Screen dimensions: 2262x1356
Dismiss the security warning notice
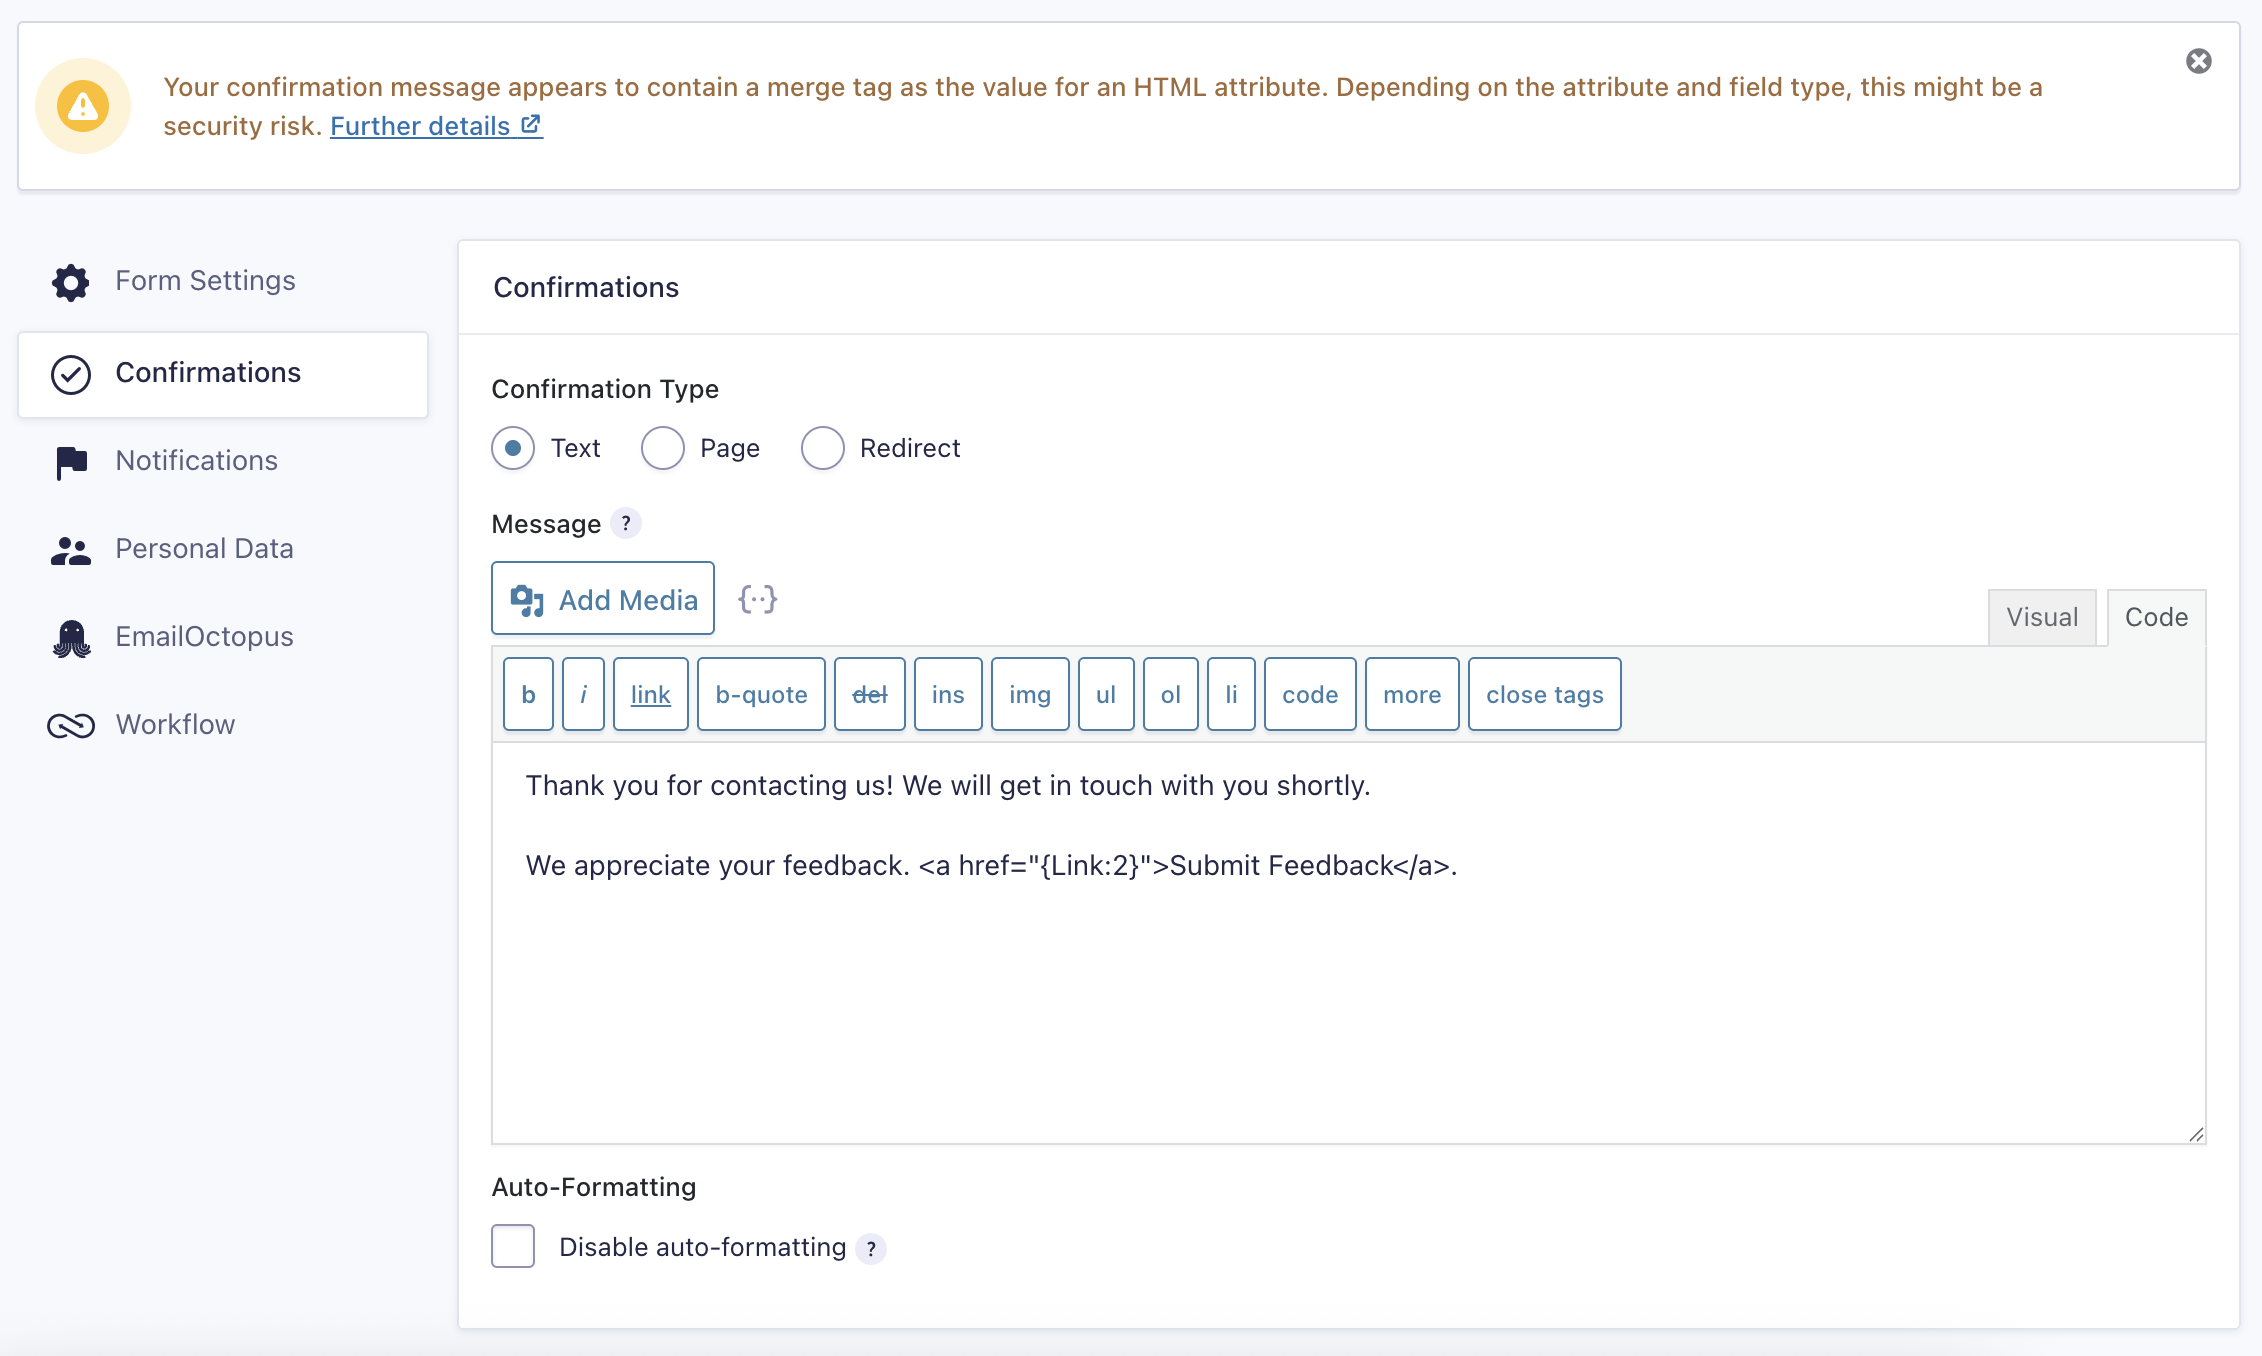2198,62
